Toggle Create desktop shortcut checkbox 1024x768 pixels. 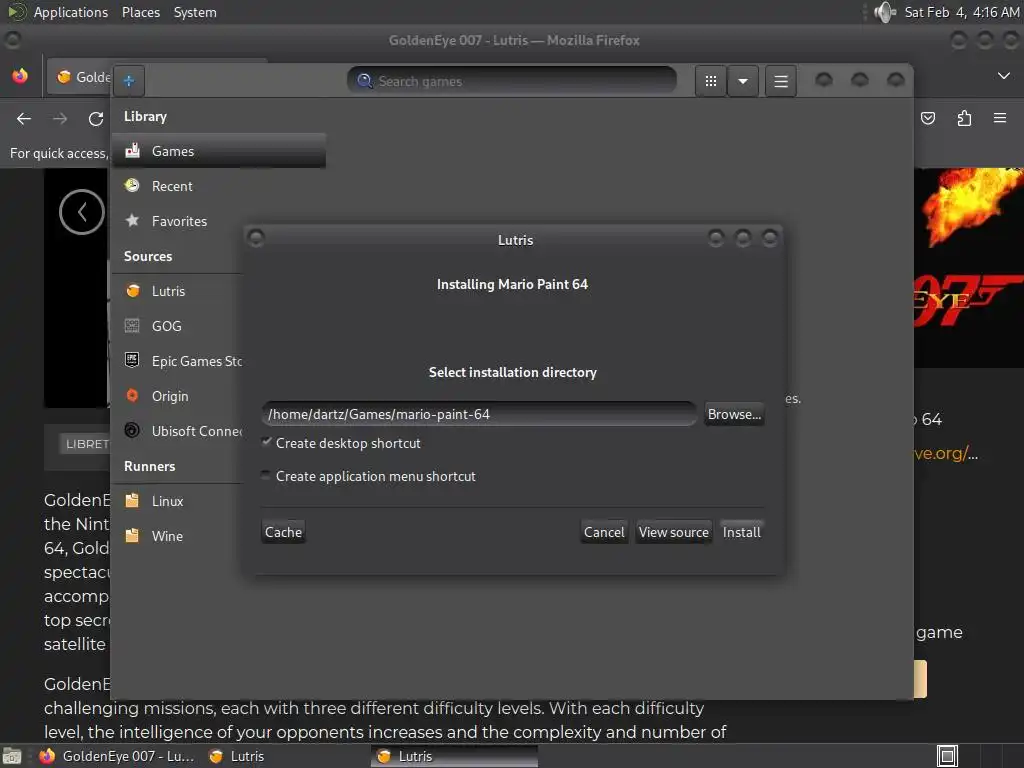click(x=266, y=442)
